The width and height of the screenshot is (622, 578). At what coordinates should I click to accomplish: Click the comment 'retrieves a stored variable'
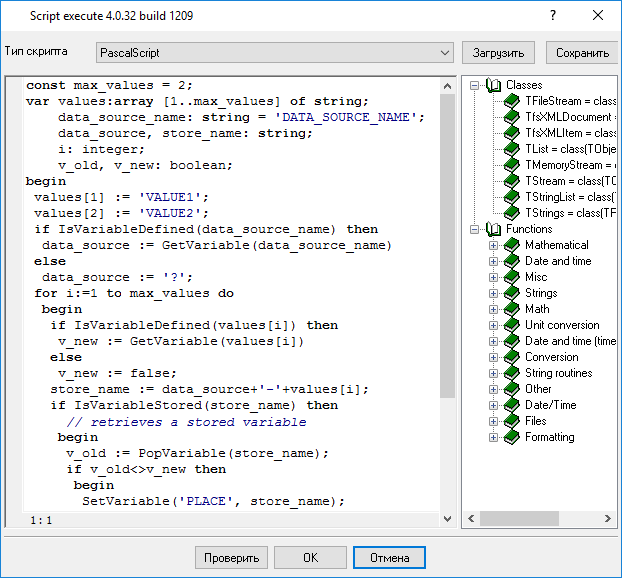click(198, 422)
